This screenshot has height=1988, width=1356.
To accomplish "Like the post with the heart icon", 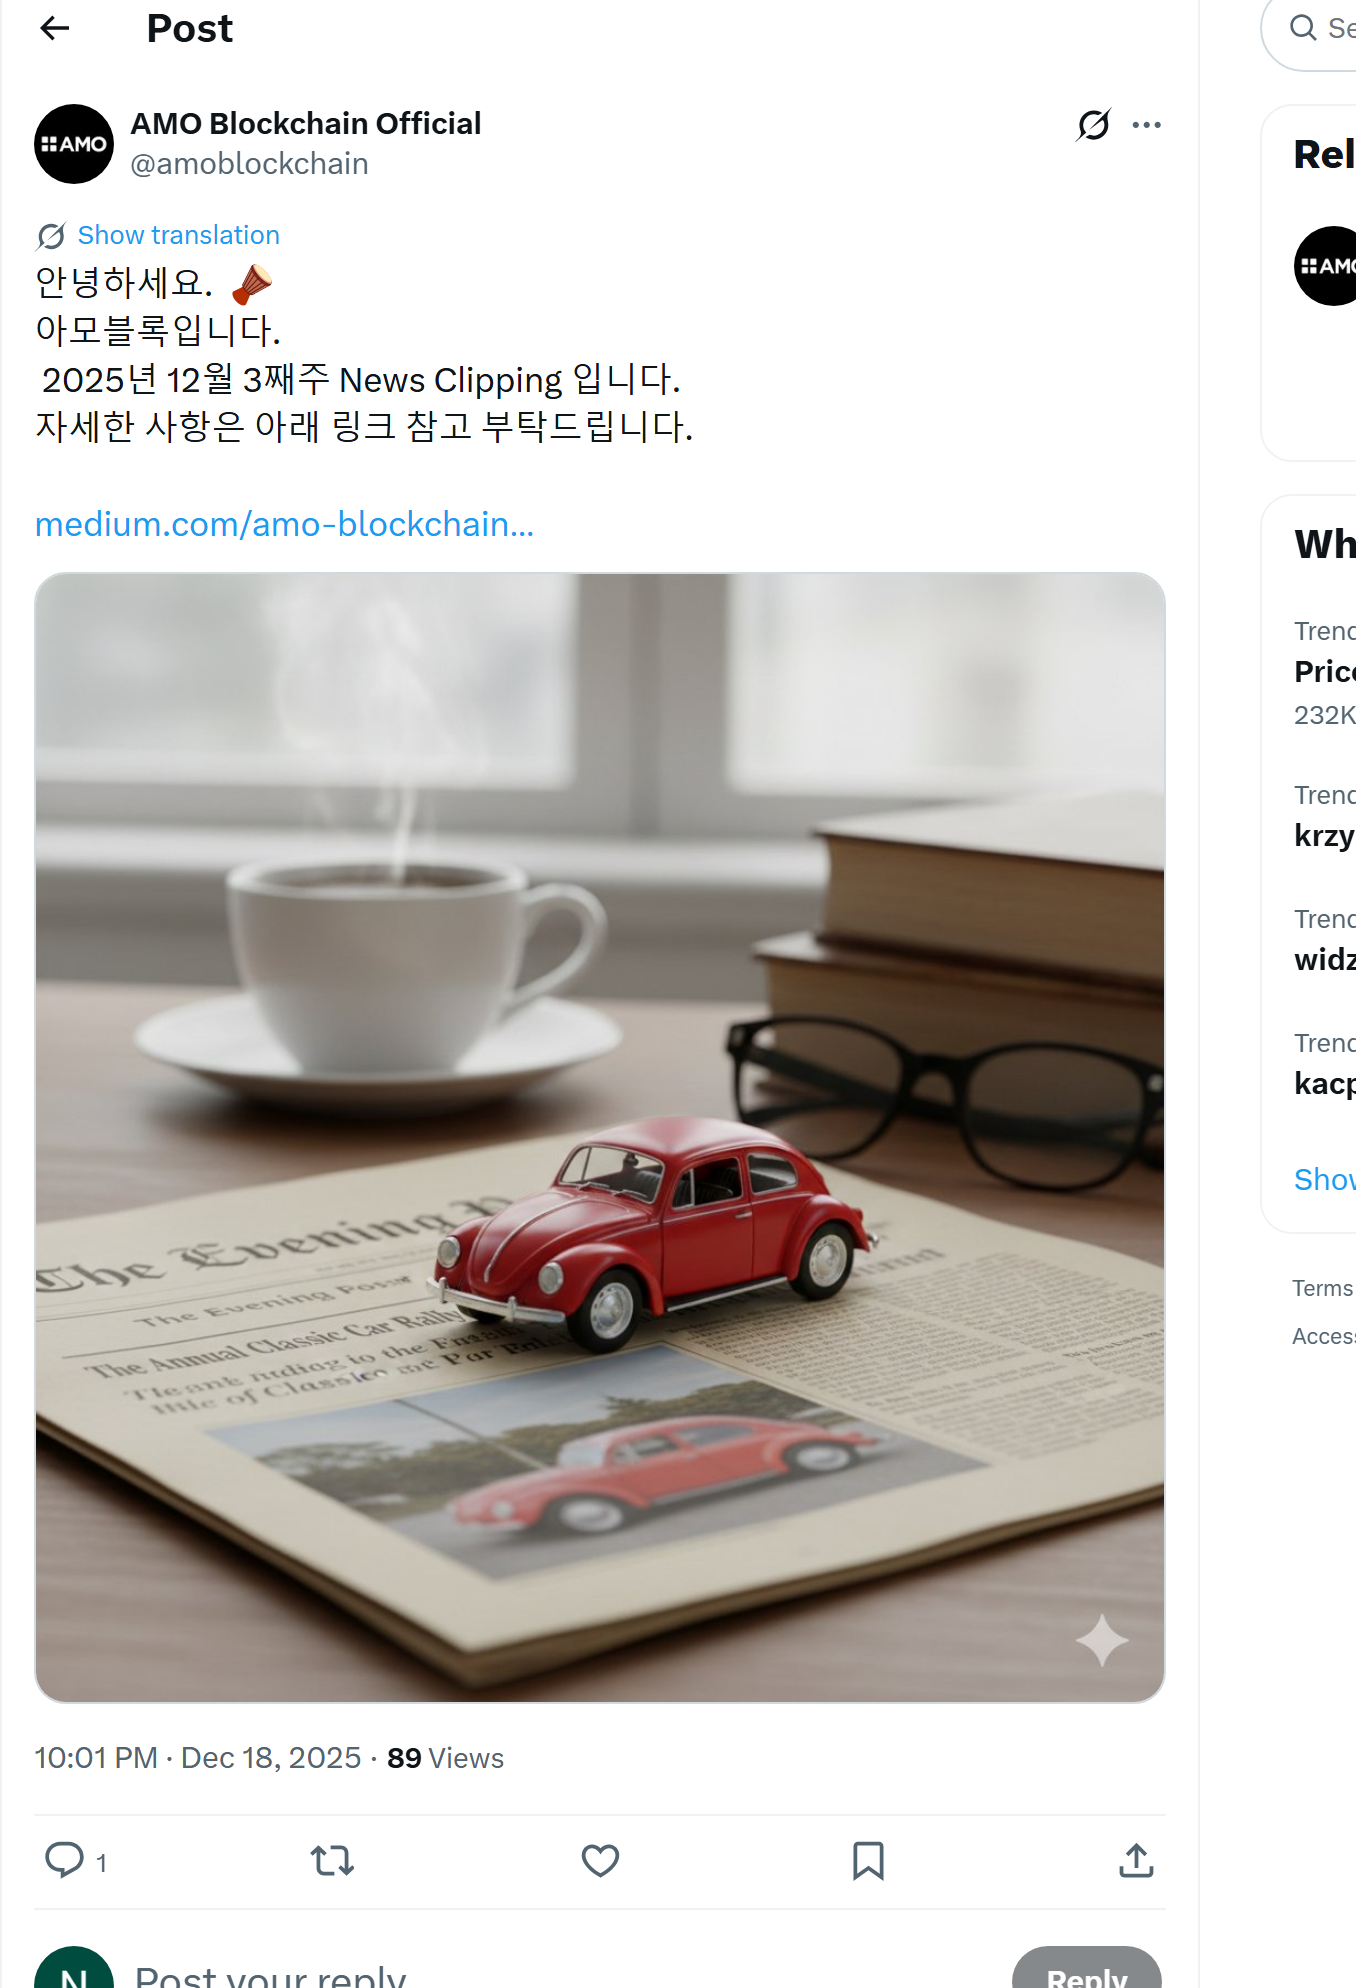I will point(600,1860).
